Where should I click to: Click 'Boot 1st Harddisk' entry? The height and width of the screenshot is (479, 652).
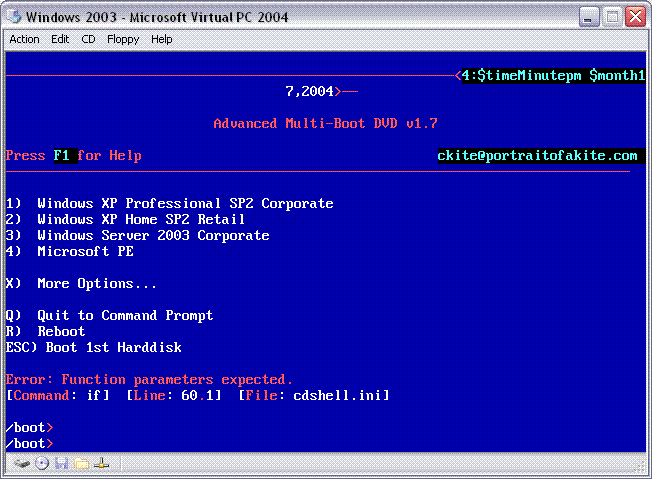pyautogui.click(x=94, y=347)
